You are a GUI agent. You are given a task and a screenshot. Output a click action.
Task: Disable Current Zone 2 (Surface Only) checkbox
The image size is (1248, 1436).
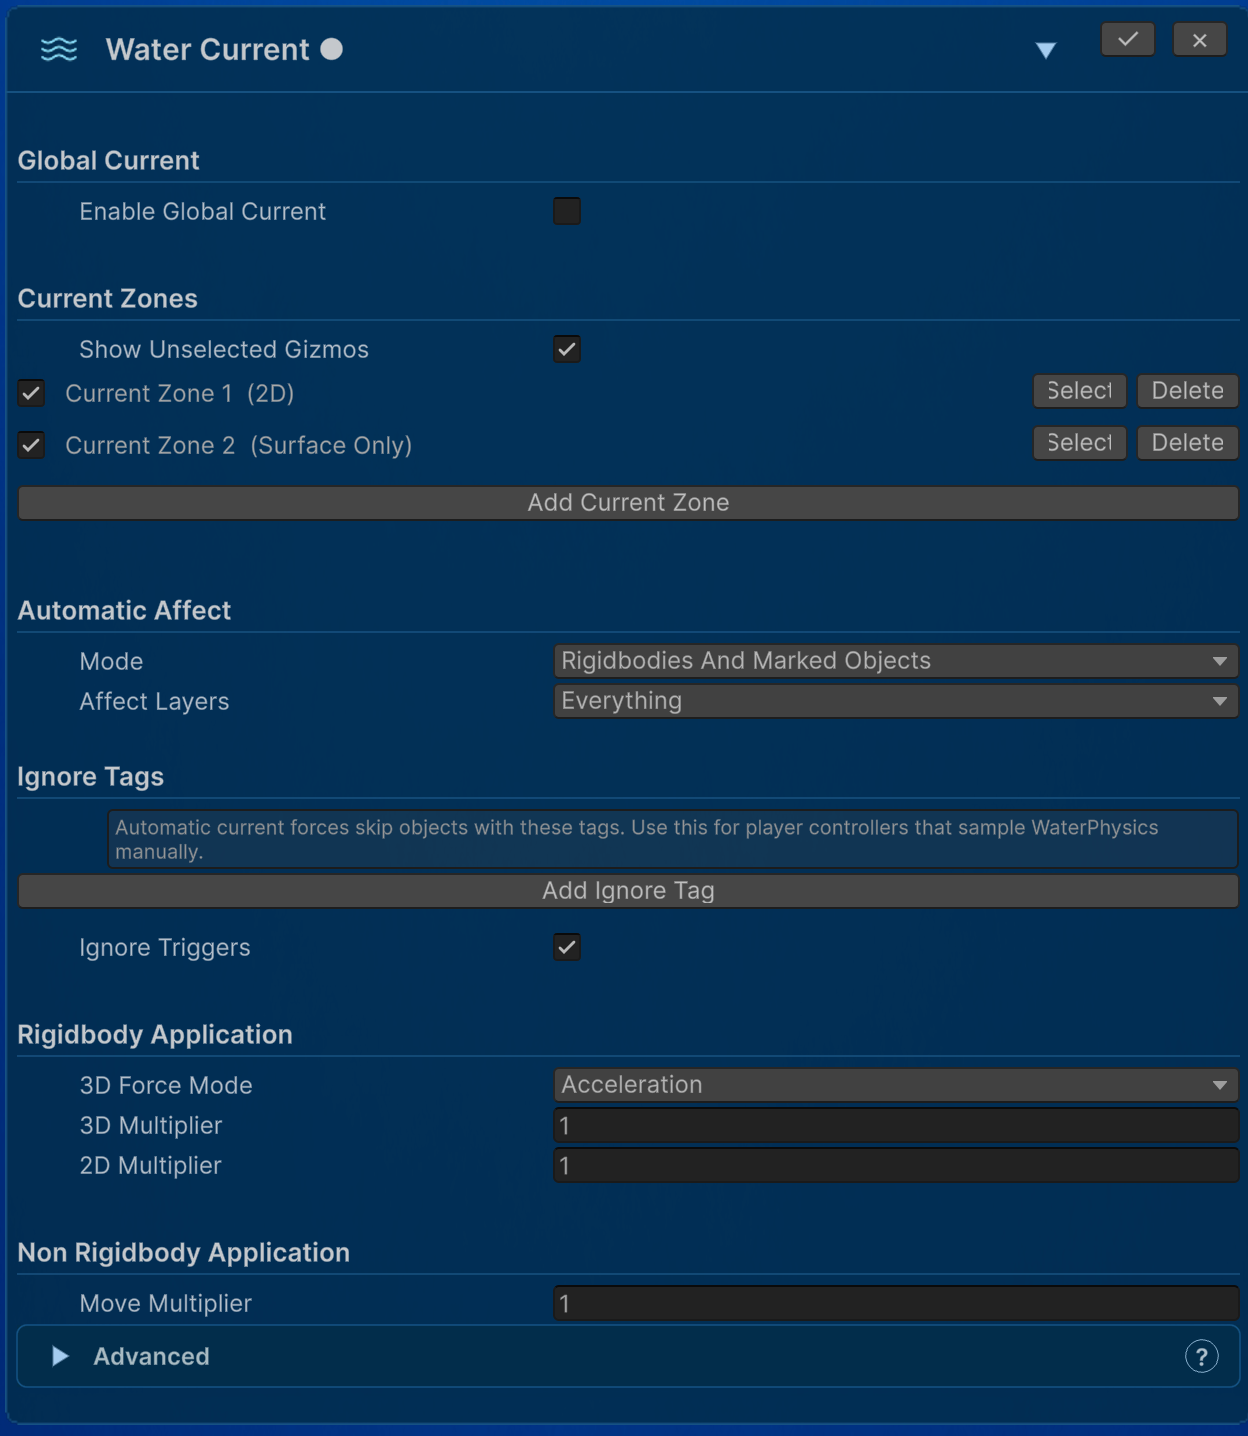(31, 445)
